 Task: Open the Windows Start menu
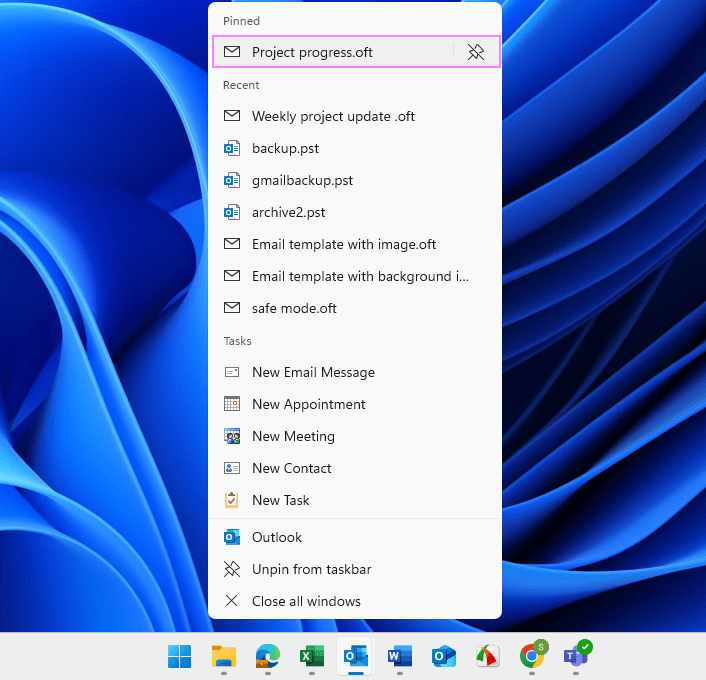click(180, 656)
